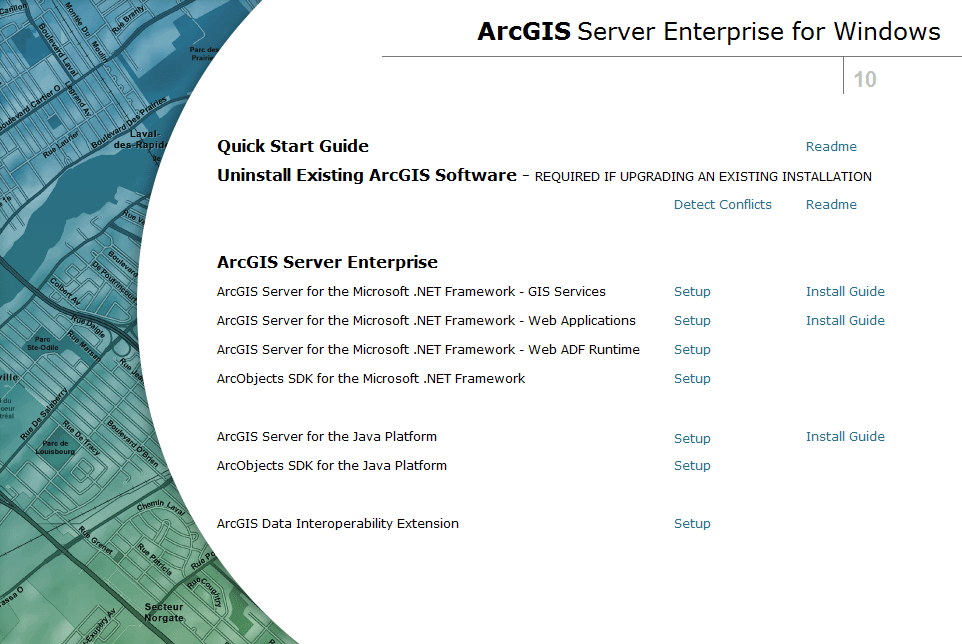Run Setup for ArcGIS Server Java Platform
962x644 pixels.
pos(692,439)
